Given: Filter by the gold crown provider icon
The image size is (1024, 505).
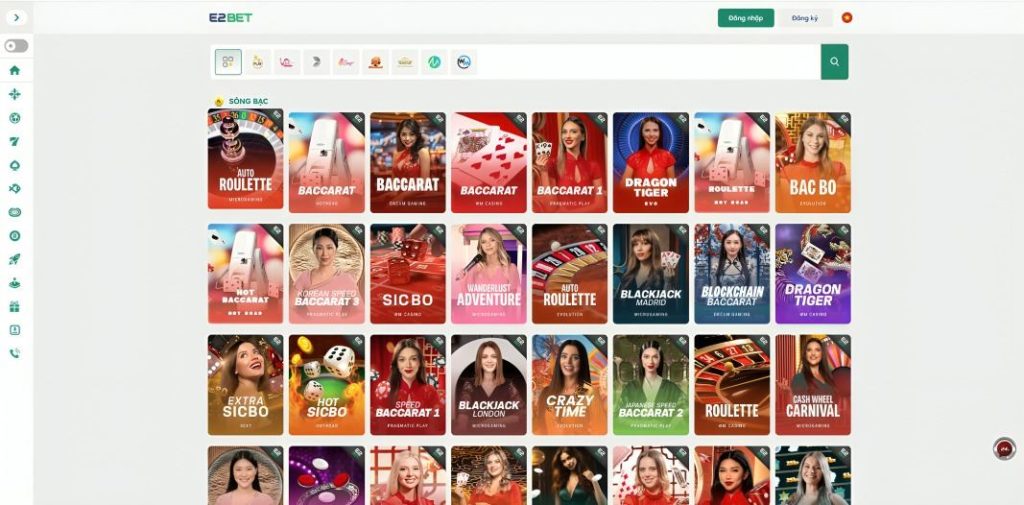Looking at the screenshot, I should click(404, 62).
